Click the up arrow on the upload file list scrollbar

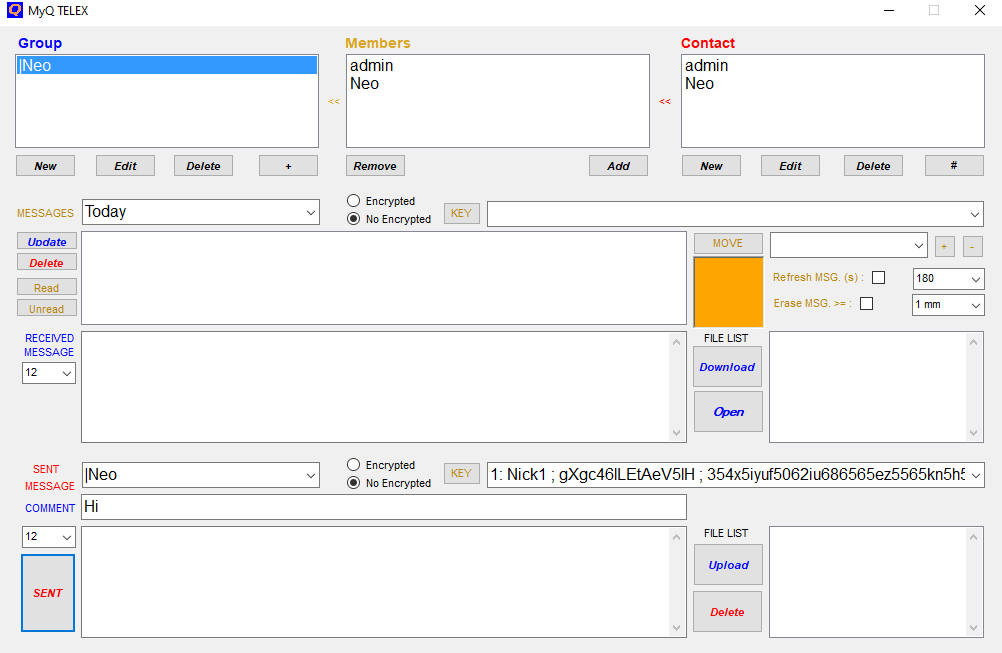(973, 537)
